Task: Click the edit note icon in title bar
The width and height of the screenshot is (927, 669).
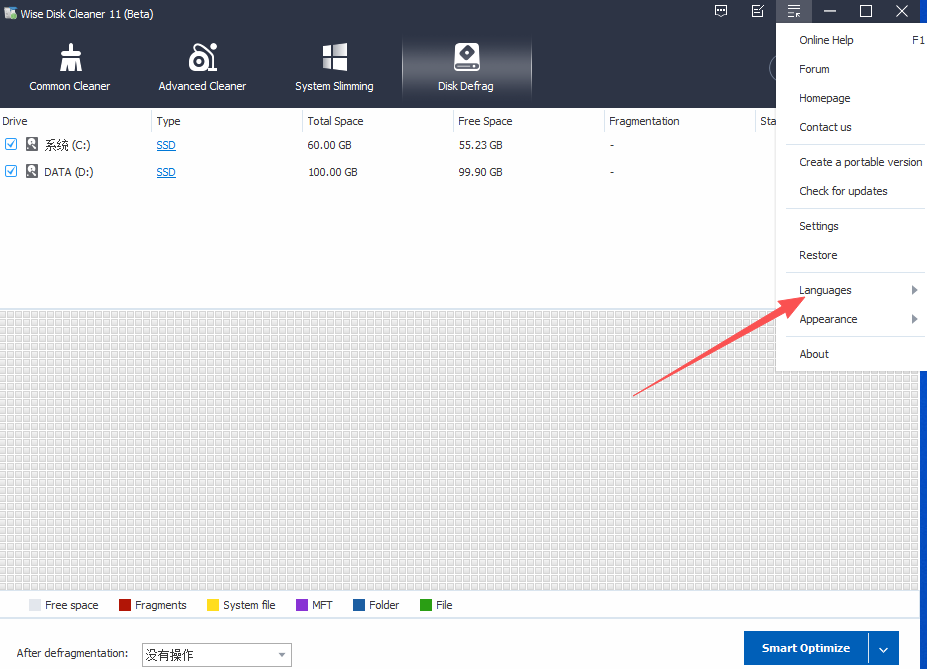Action: 757,11
